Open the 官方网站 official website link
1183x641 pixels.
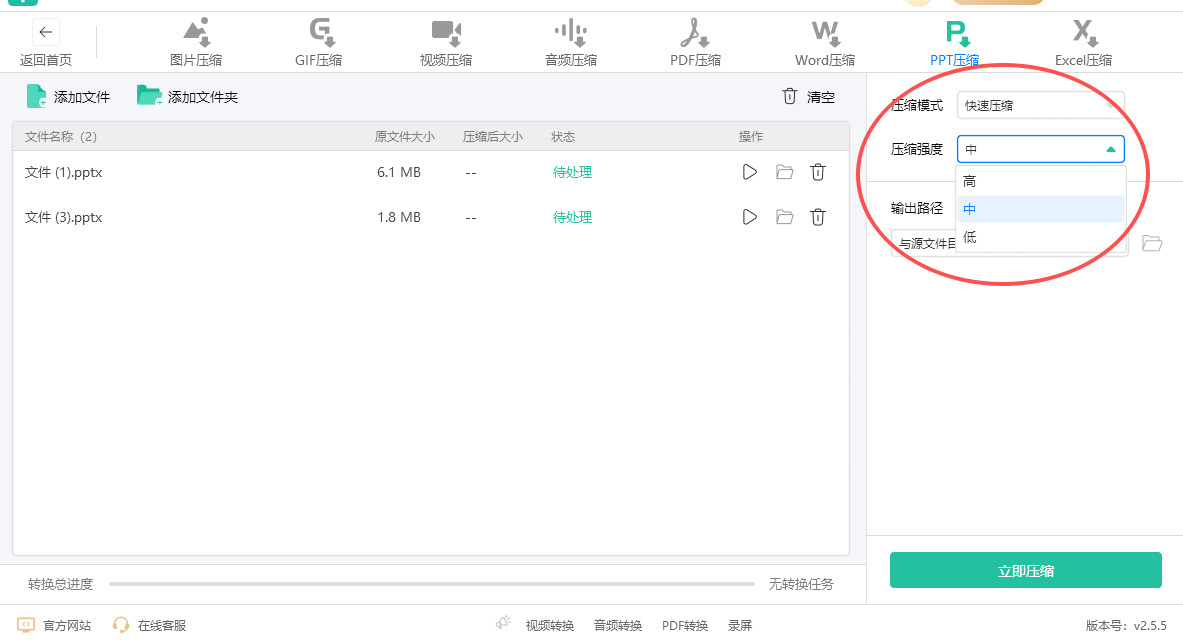click(54, 625)
